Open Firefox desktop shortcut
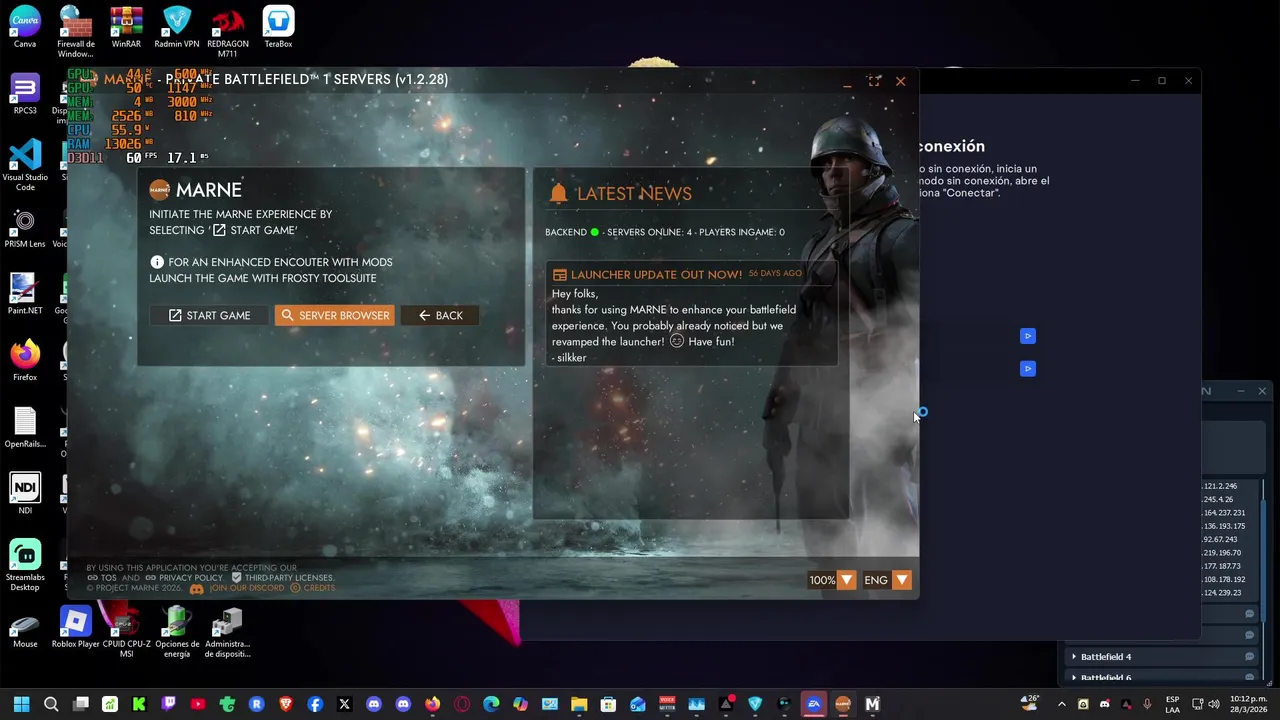Screen dimensions: 1280x720 pyautogui.click(x=25, y=362)
